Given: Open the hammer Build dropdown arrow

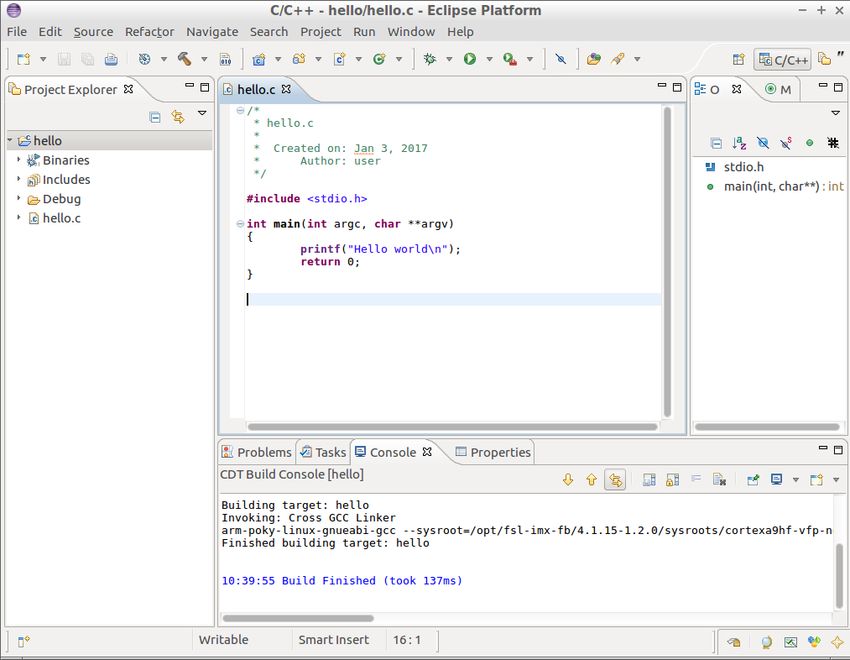Looking at the screenshot, I should [204, 59].
